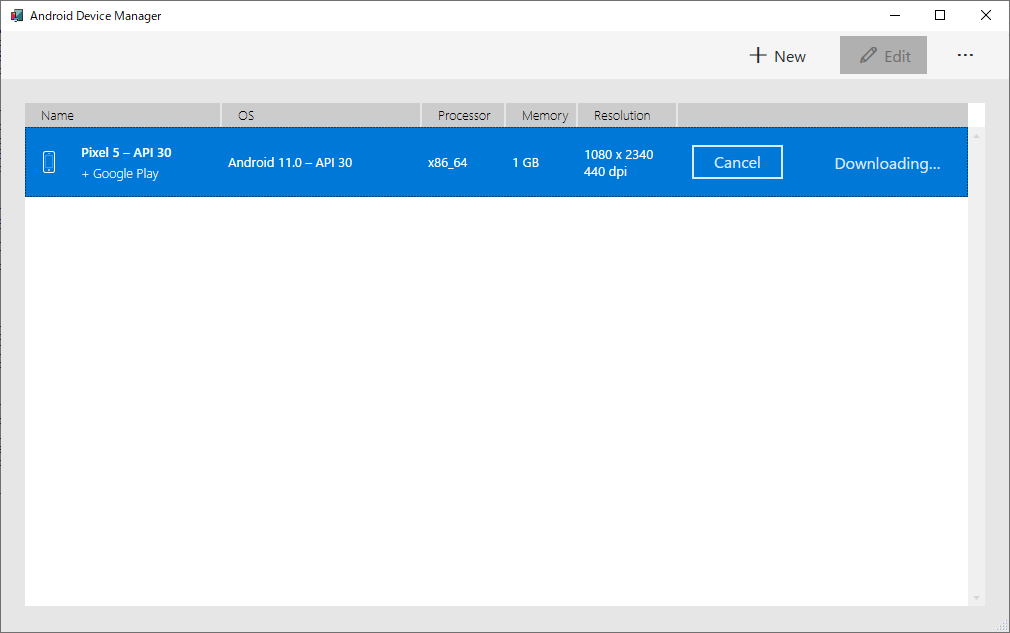Sort by the Resolution column header
The image size is (1010, 633).
(627, 115)
